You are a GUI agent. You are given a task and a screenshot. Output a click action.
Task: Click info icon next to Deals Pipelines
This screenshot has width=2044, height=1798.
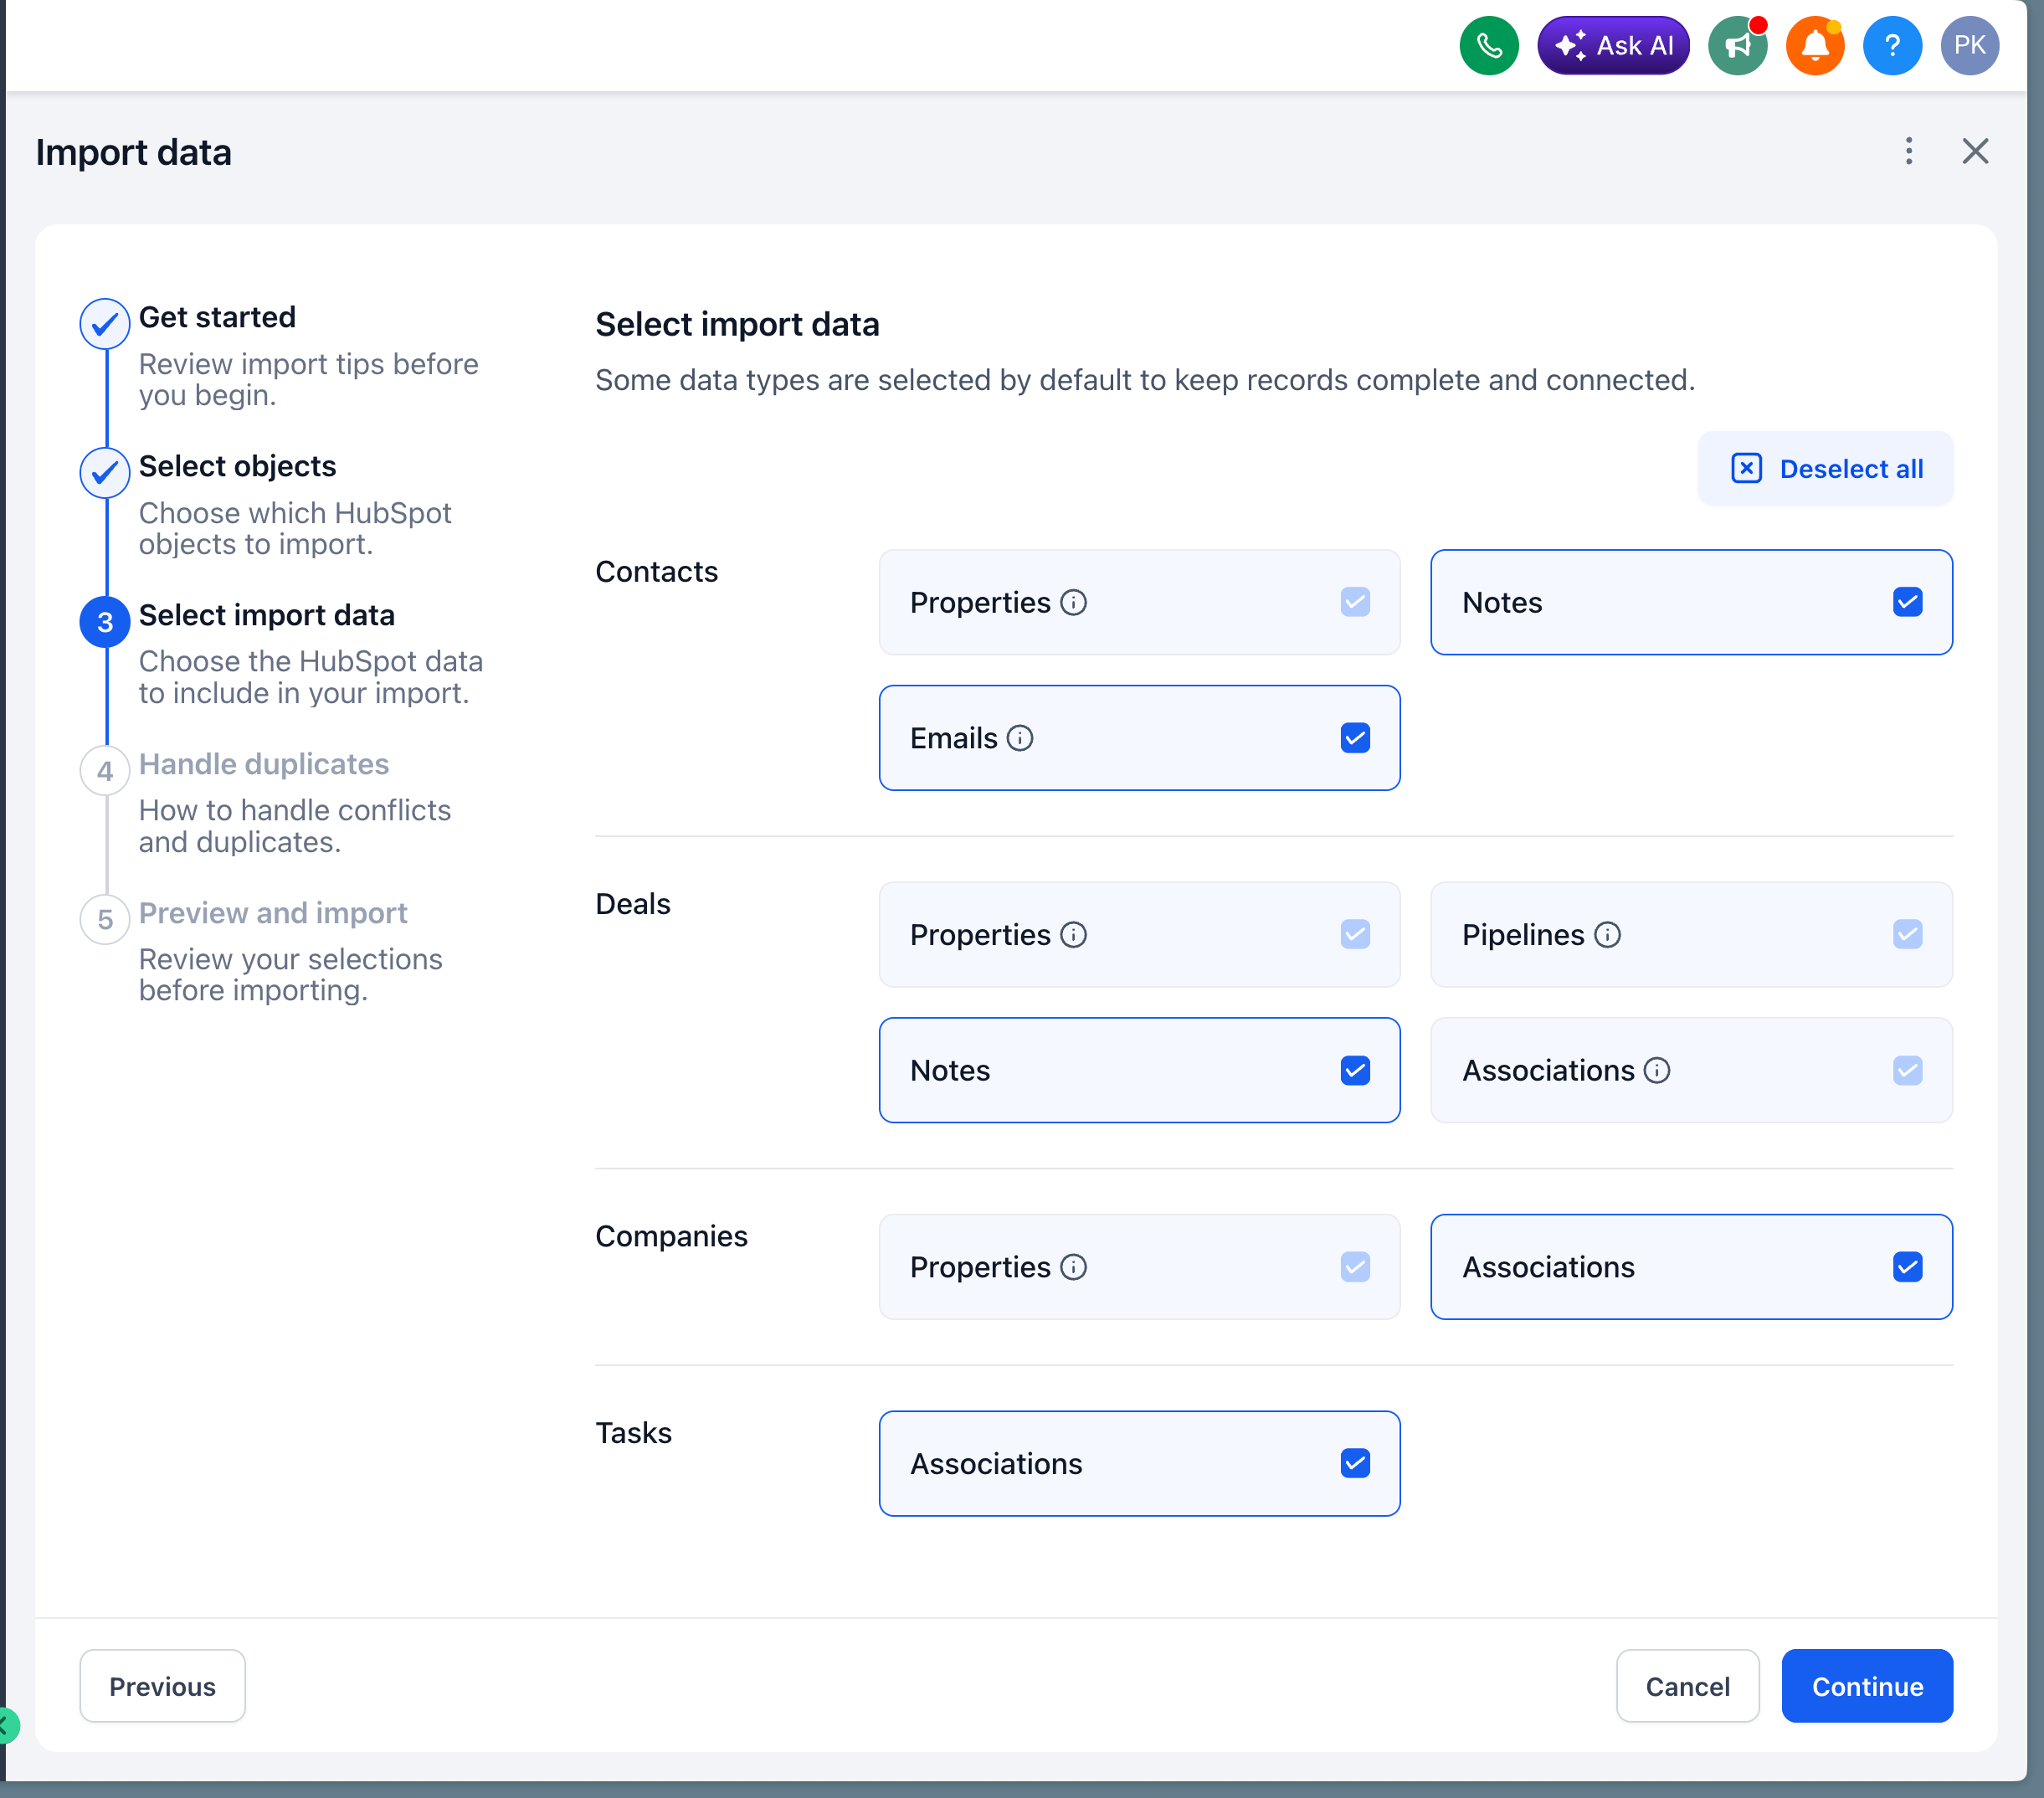tap(1607, 934)
